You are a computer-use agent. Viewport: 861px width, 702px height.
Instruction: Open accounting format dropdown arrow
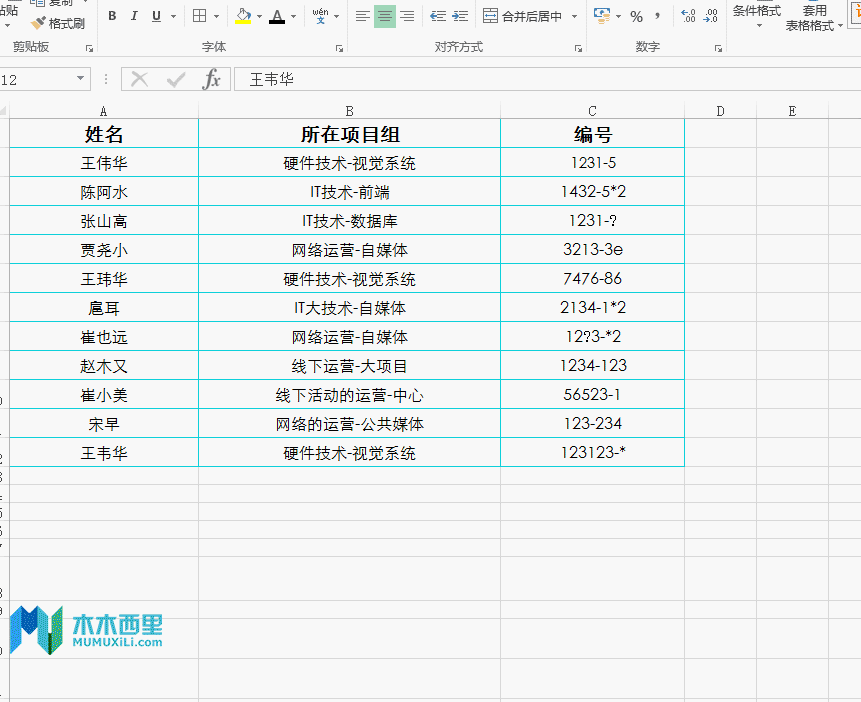click(x=619, y=16)
